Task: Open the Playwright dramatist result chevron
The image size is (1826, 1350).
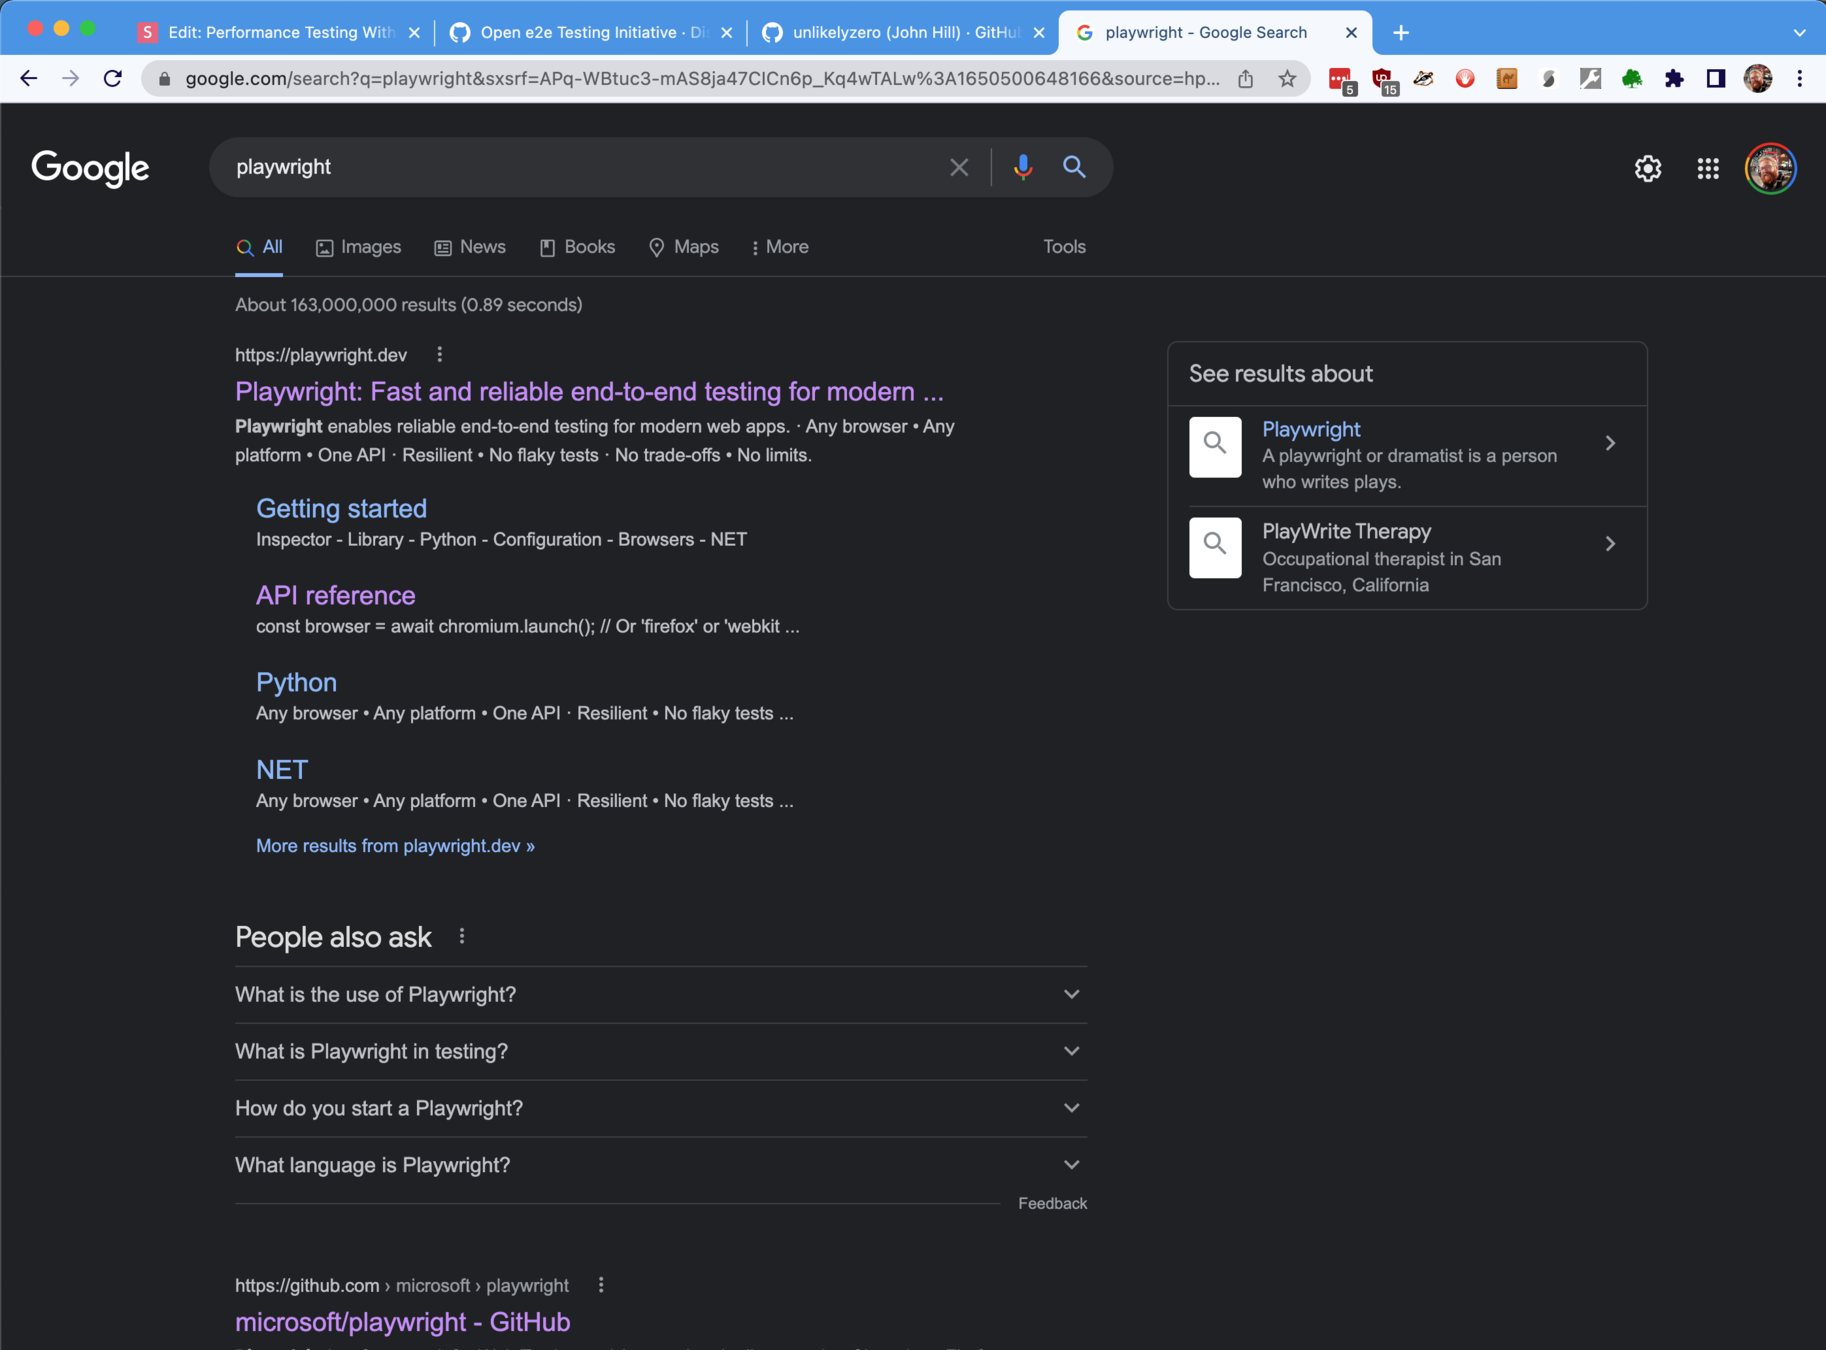Action: coord(1610,443)
